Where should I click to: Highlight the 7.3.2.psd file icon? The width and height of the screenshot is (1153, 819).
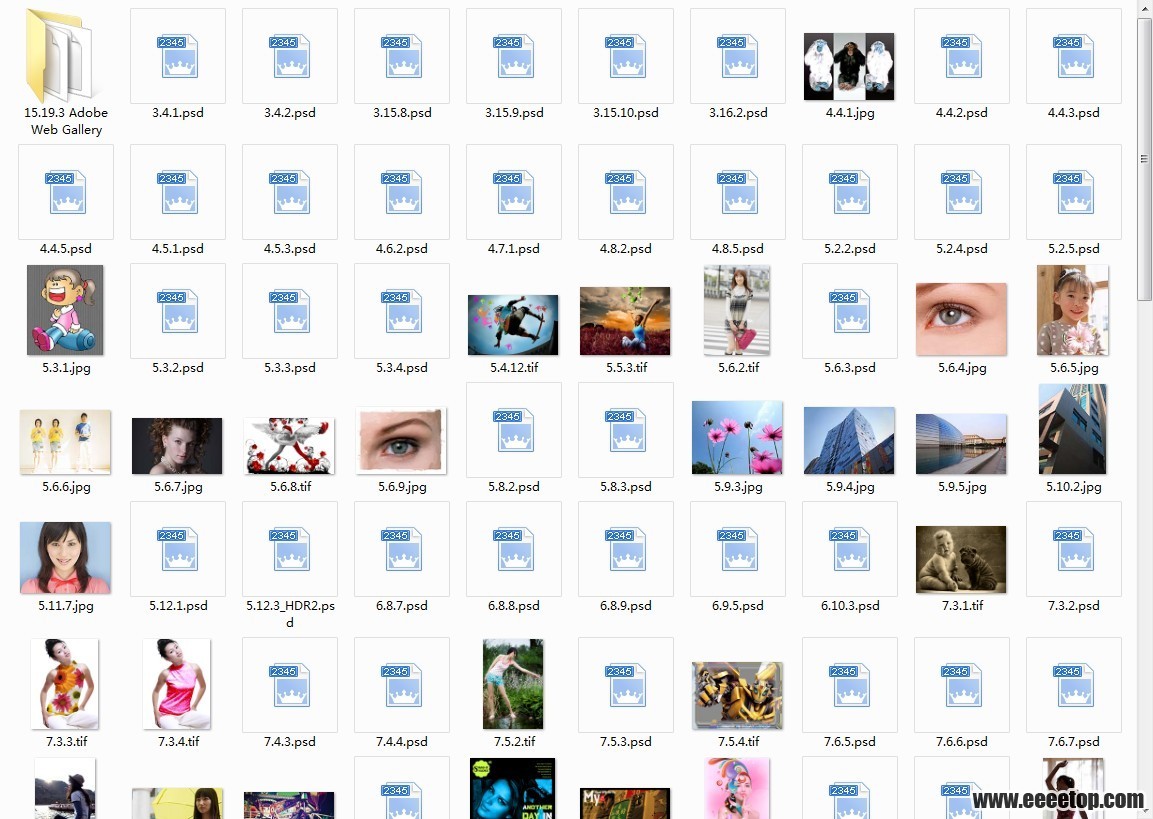point(1074,549)
